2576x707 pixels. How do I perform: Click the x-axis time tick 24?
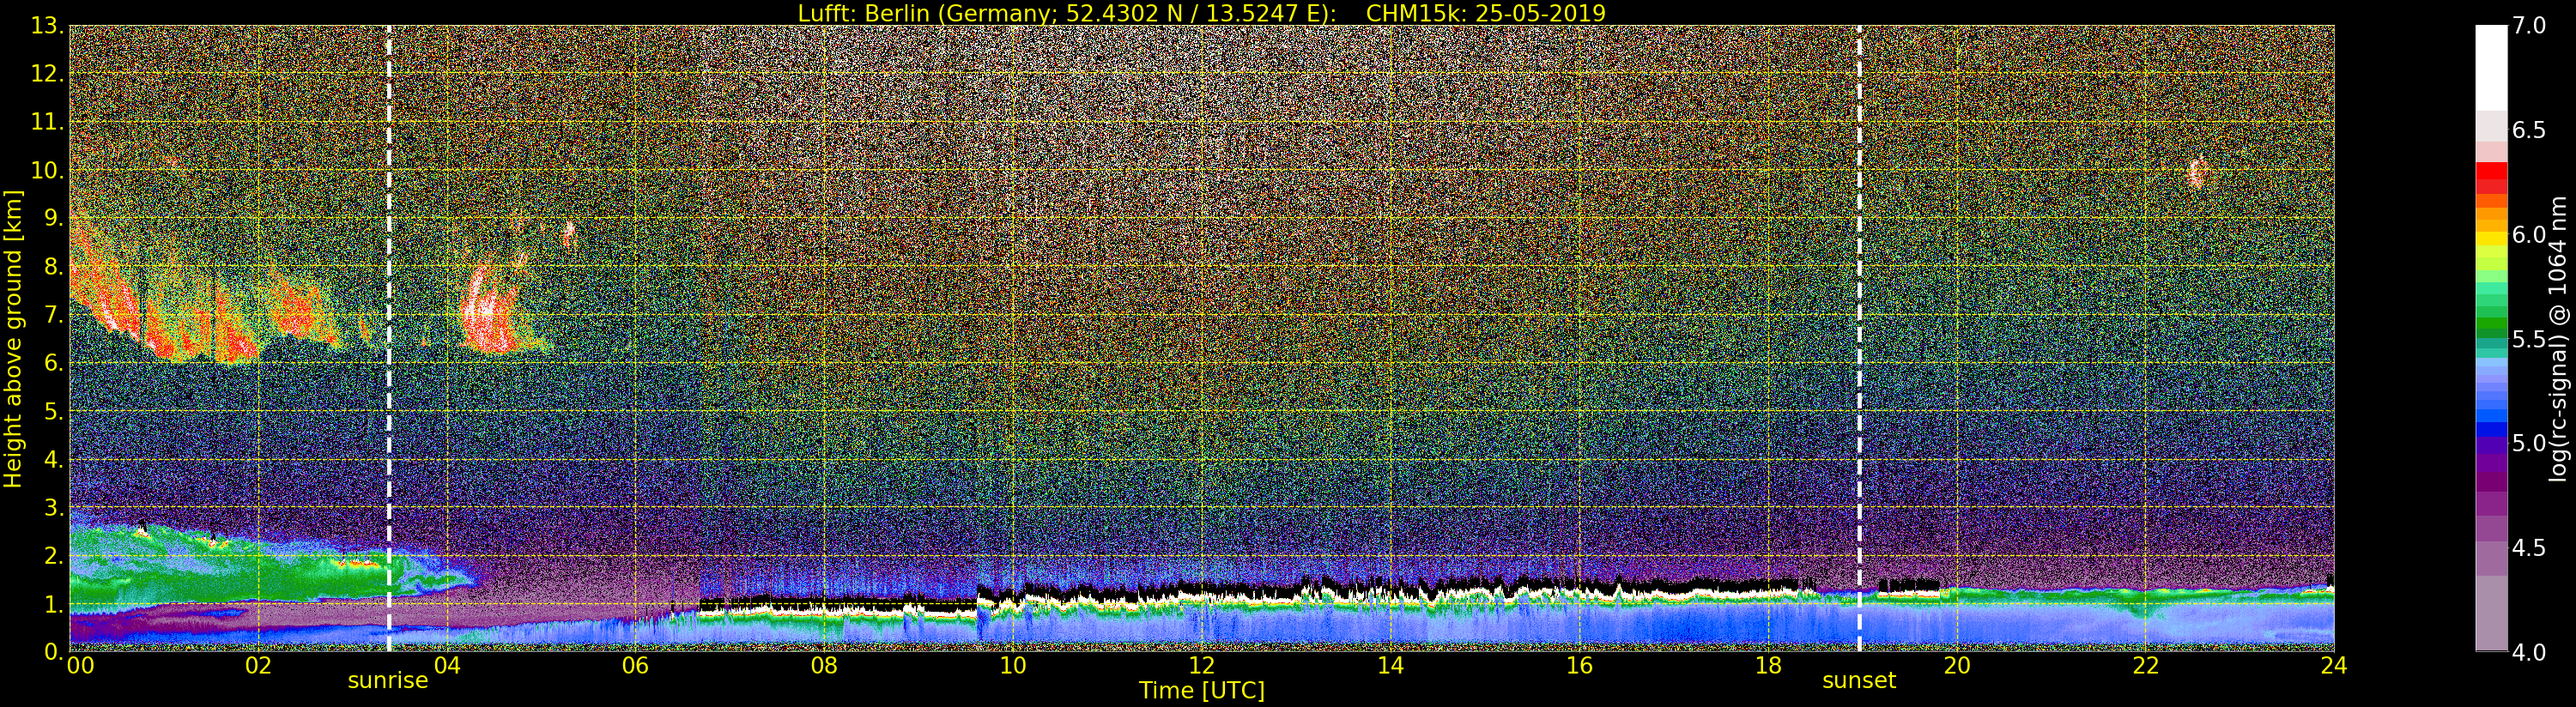coord(2334,666)
